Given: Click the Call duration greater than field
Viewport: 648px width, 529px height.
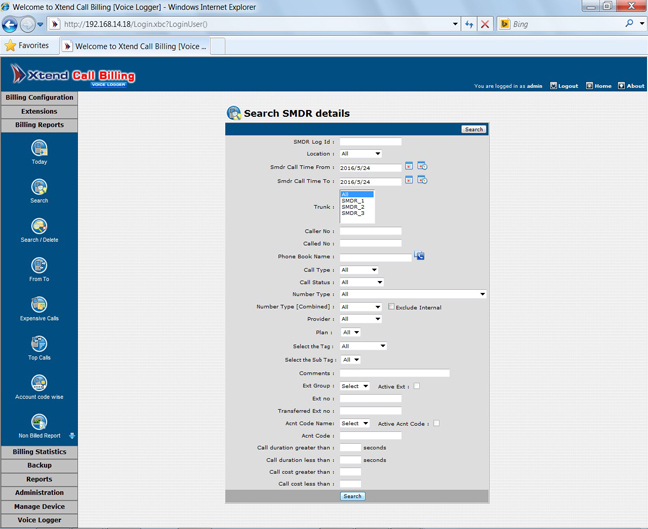Looking at the screenshot, I should click(x=350, y=448).
